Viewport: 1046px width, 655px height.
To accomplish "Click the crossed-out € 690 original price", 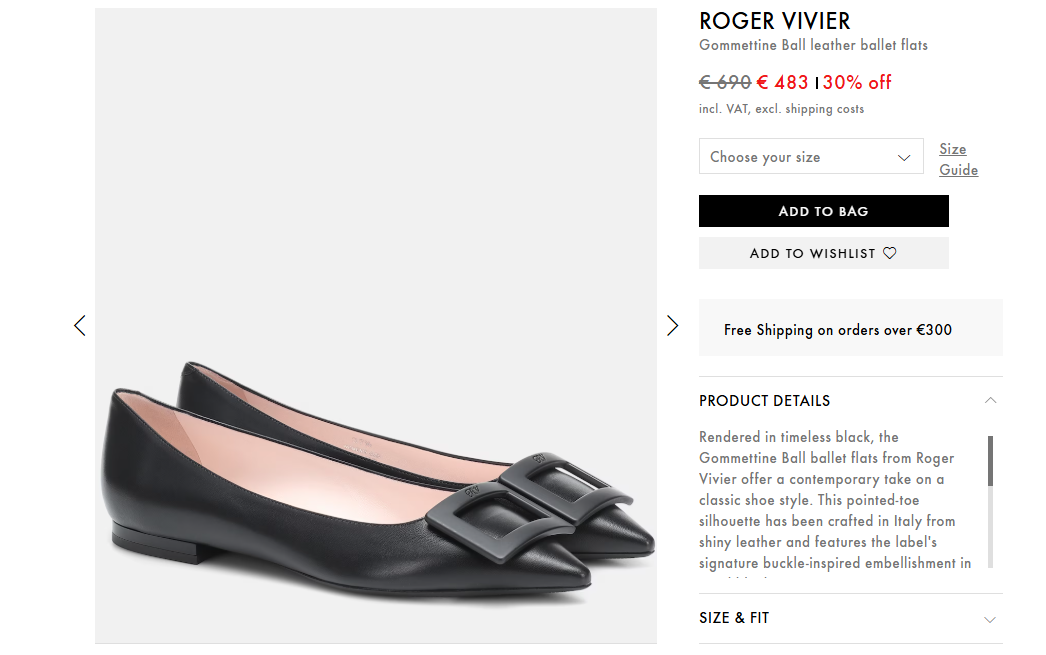I will 725,82.
